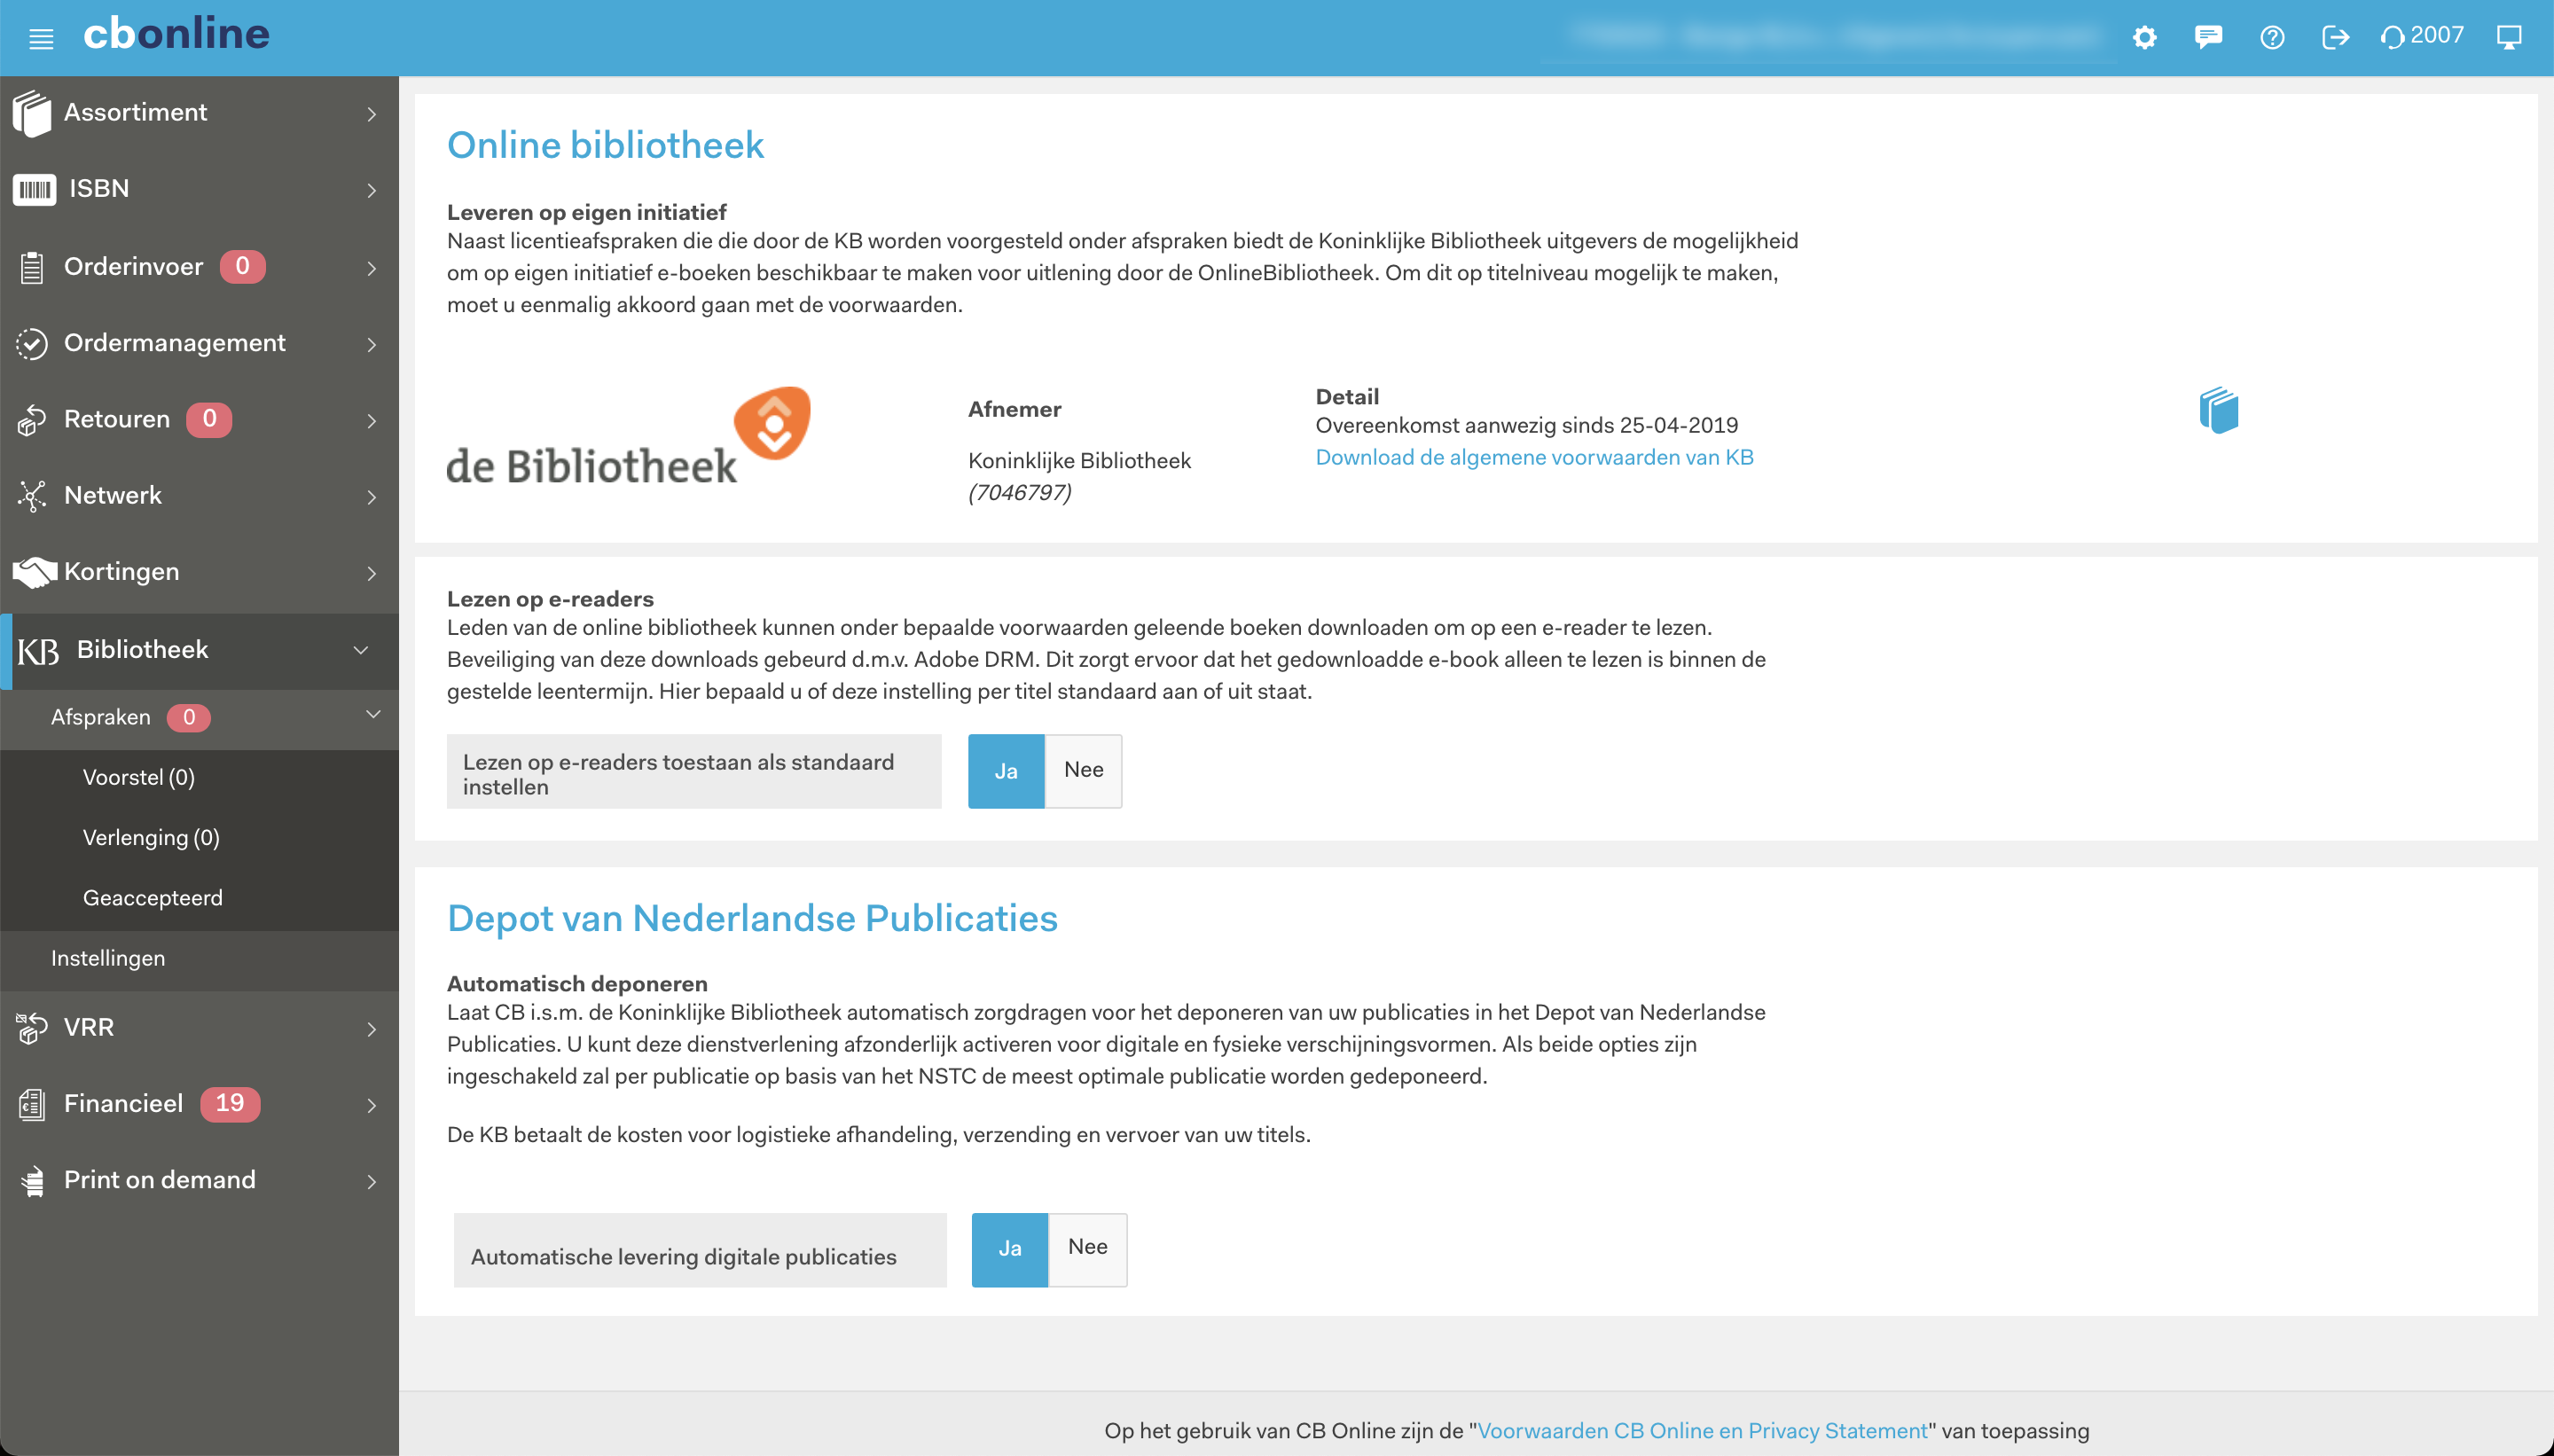This screenshot has height=1456, width=2554.
Task: Click the 'Automatisch deponeren' heading
Action: 577,984
